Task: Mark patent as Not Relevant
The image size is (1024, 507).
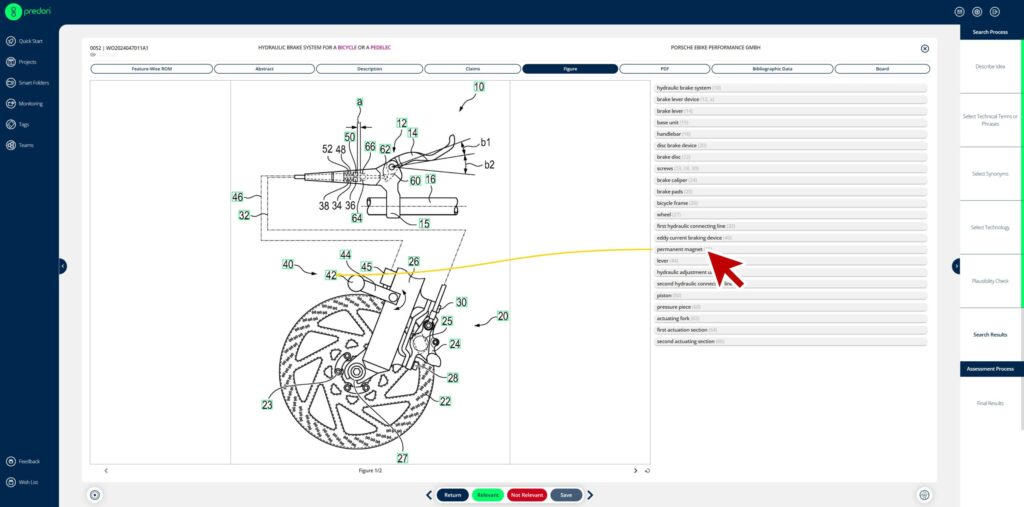Action: pos(526,495)
